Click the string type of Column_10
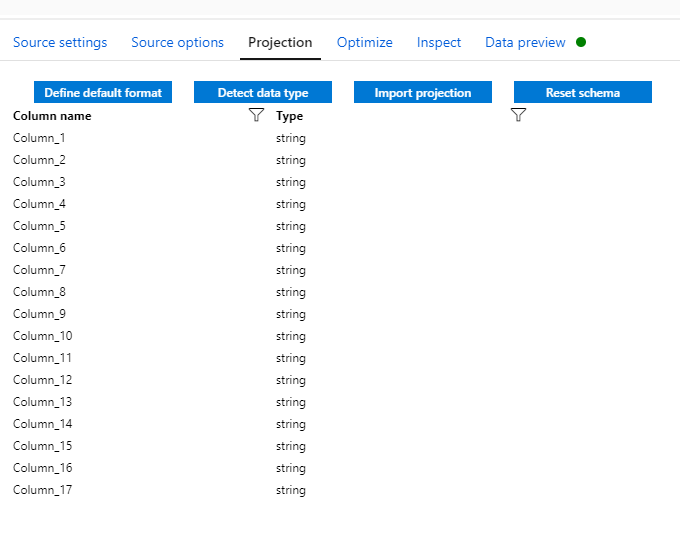The height and width of the screenshot is (542, 680). (291, 336)
